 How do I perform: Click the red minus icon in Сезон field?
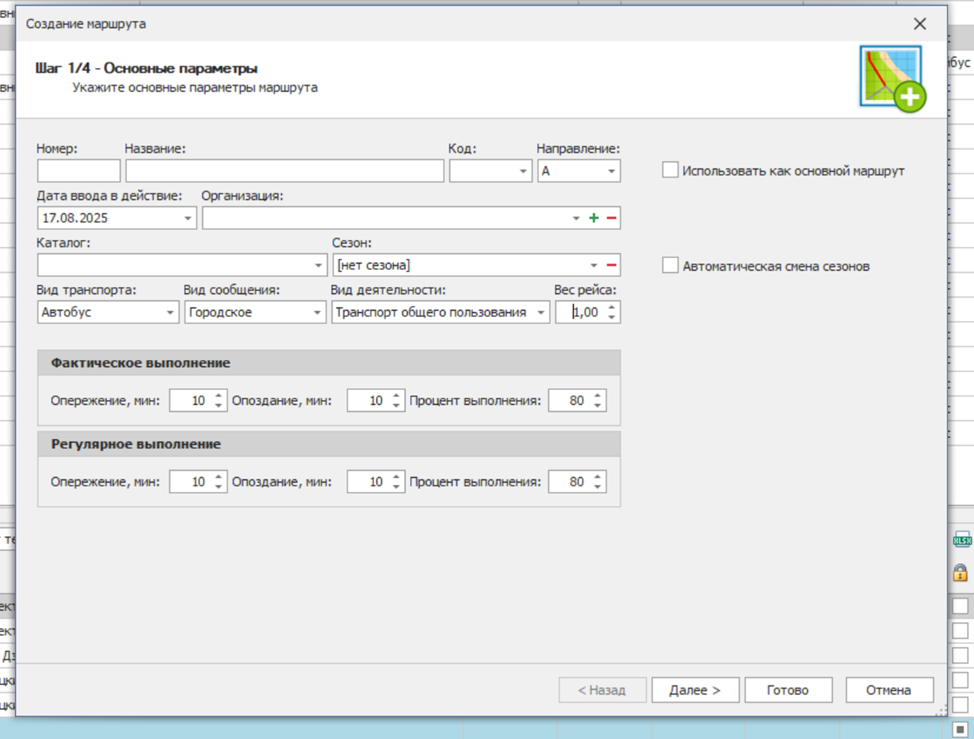tap(611, 265)
